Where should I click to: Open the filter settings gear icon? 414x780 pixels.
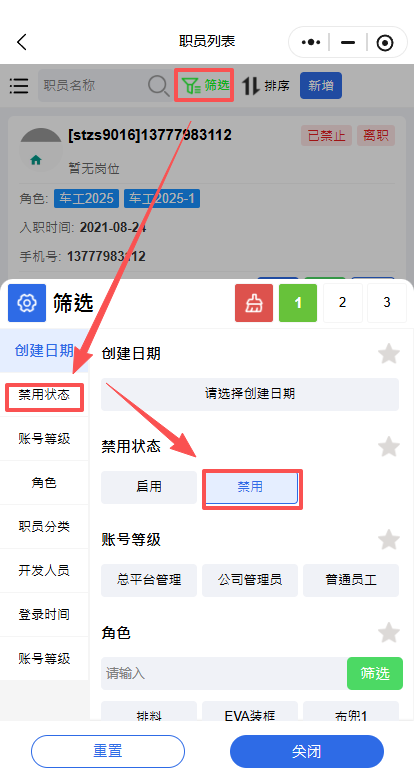pos(27,303)
